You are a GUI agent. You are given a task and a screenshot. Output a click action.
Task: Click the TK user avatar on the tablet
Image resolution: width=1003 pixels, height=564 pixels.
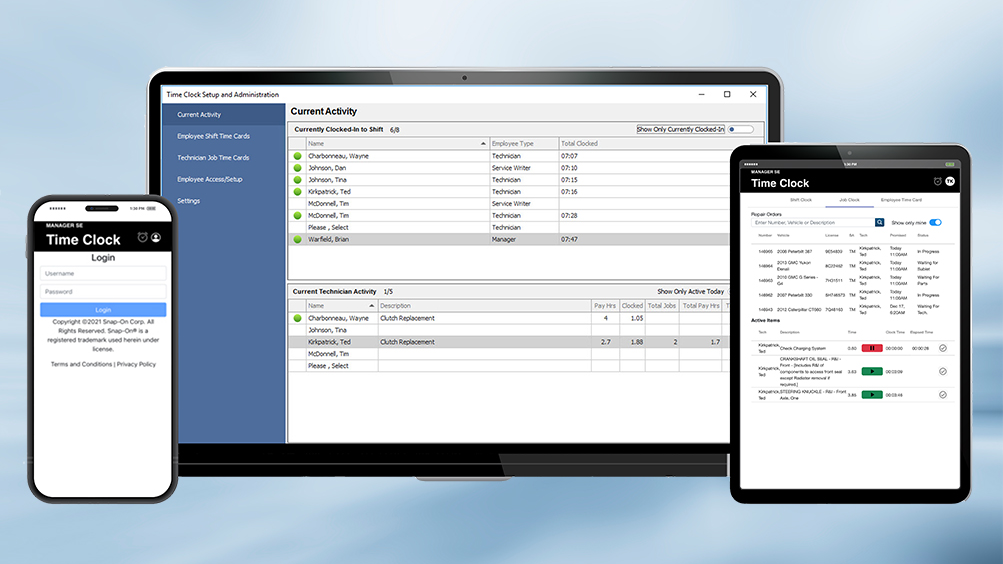tap(950, 181)
